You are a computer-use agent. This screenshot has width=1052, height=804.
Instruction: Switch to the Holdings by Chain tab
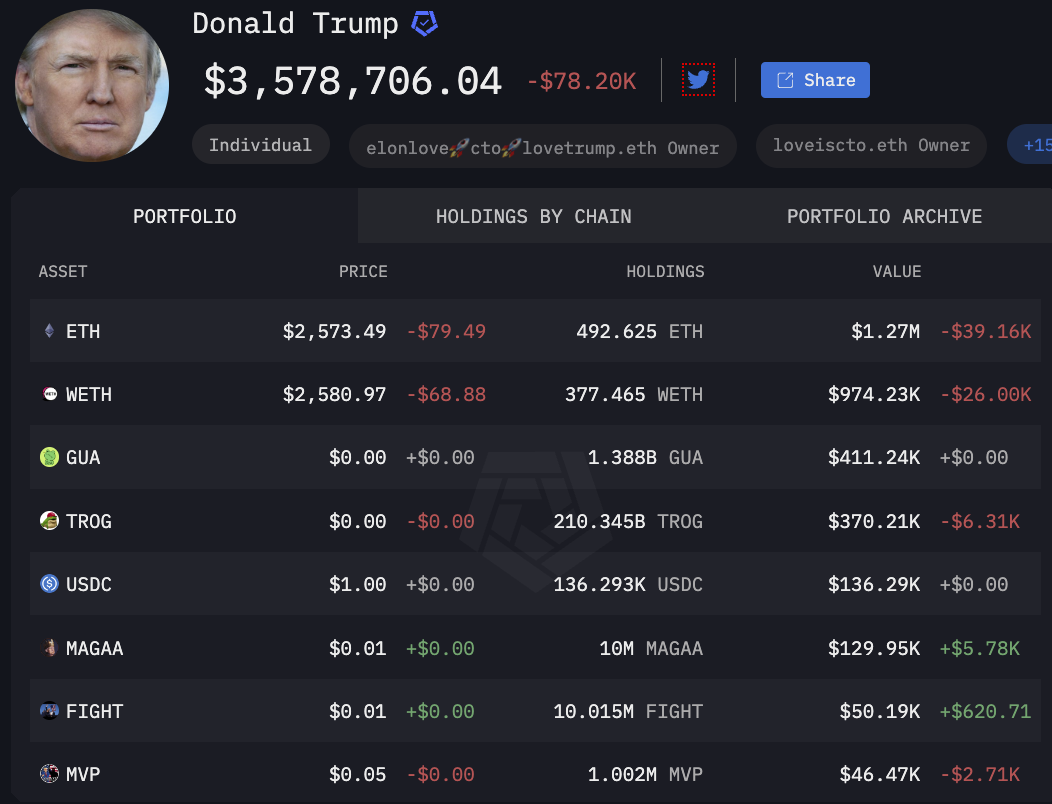(x=533, y=216)
